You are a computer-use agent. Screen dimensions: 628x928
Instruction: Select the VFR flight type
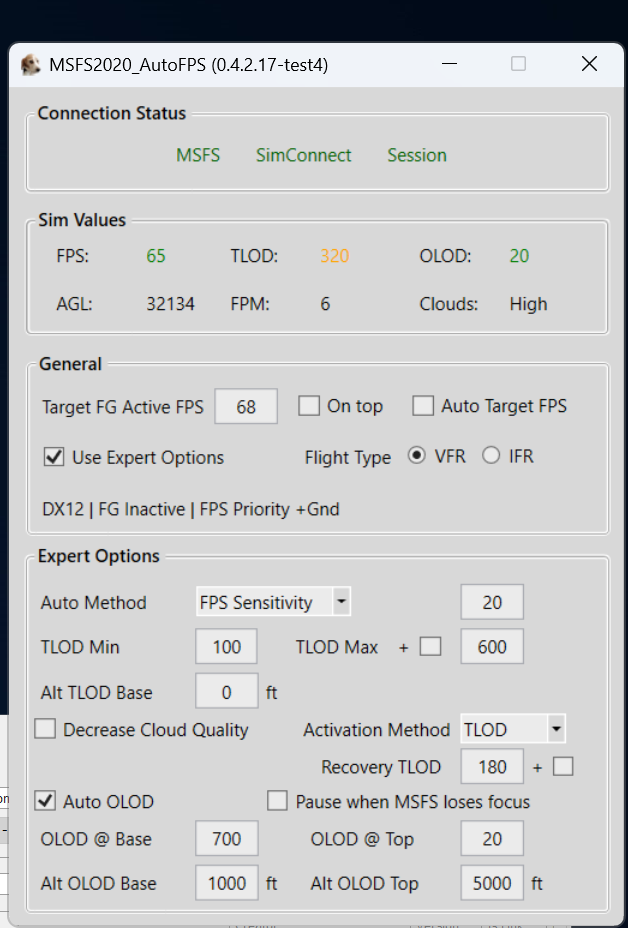click(x=417, y=456)
